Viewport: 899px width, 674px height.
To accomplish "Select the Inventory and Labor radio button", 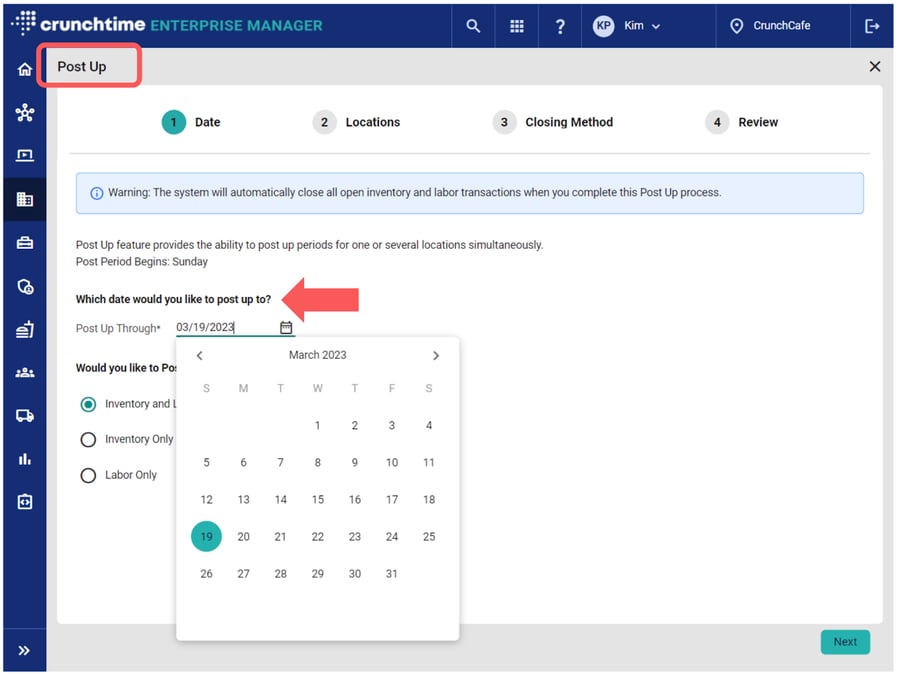I will click(x=87, y=404).
